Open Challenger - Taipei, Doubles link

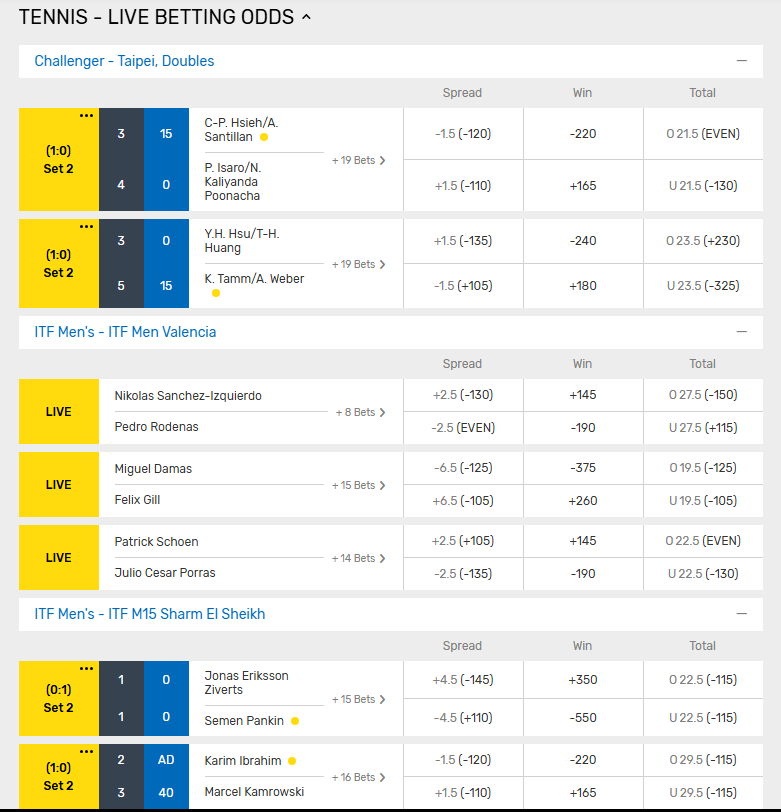coord(124,61)
